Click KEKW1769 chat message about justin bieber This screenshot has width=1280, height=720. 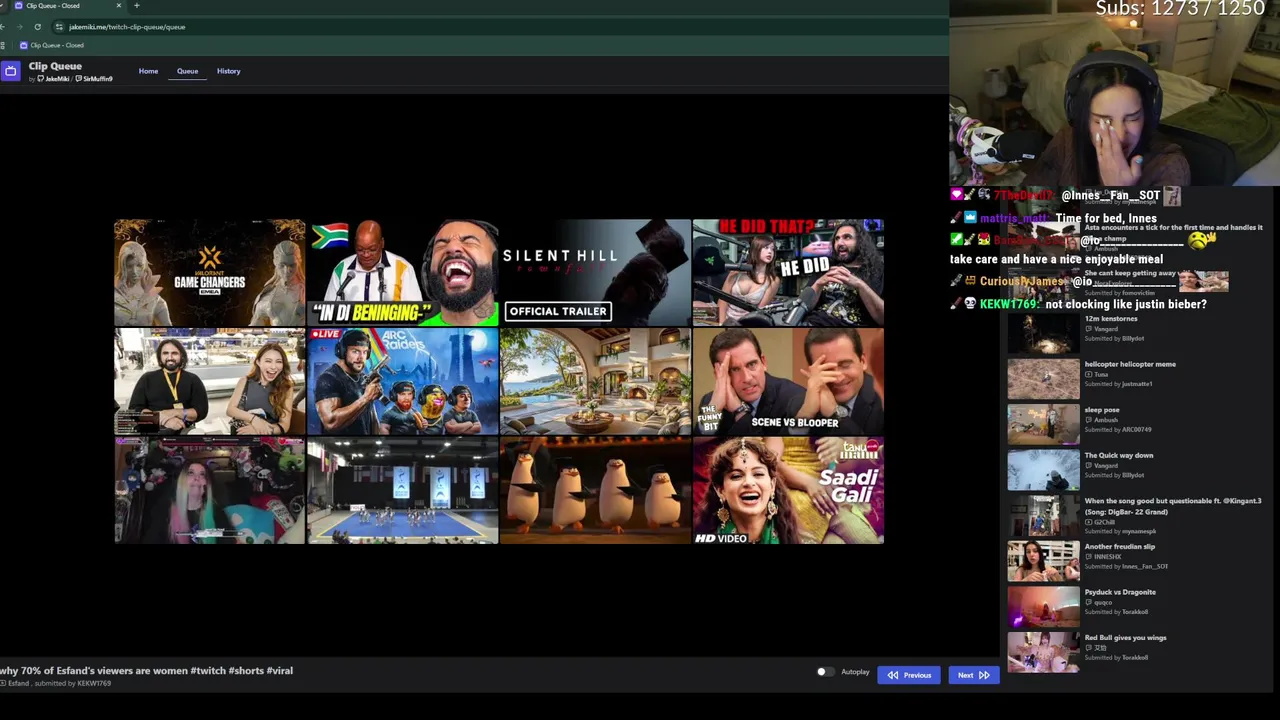[x=1078, y=304]
